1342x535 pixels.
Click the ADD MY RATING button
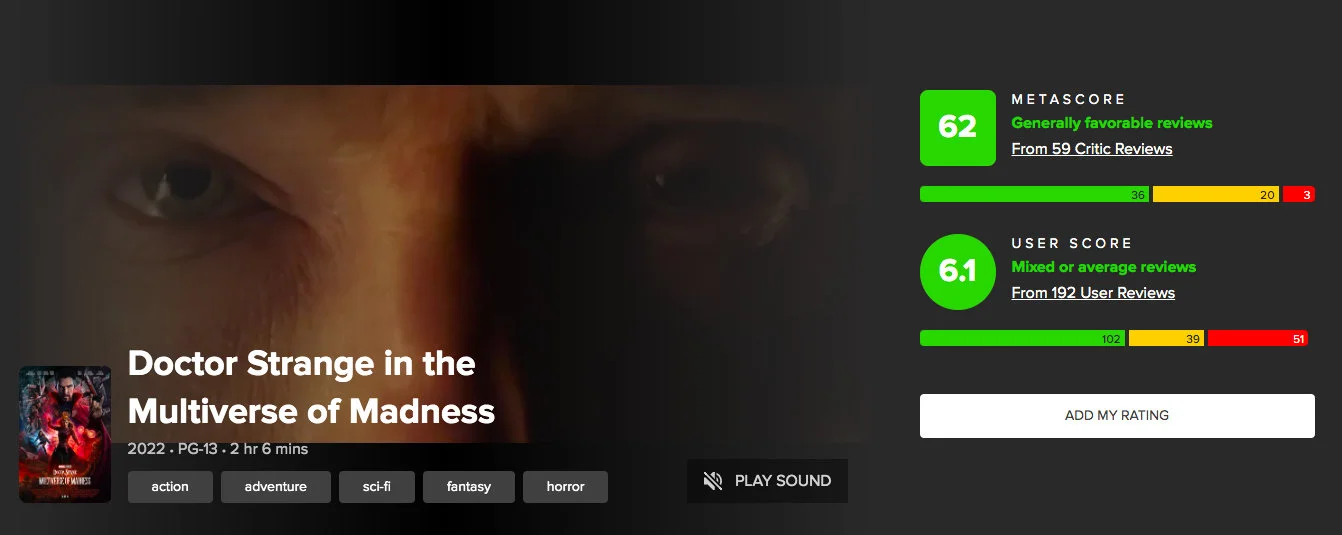[x=1117, y=416]
